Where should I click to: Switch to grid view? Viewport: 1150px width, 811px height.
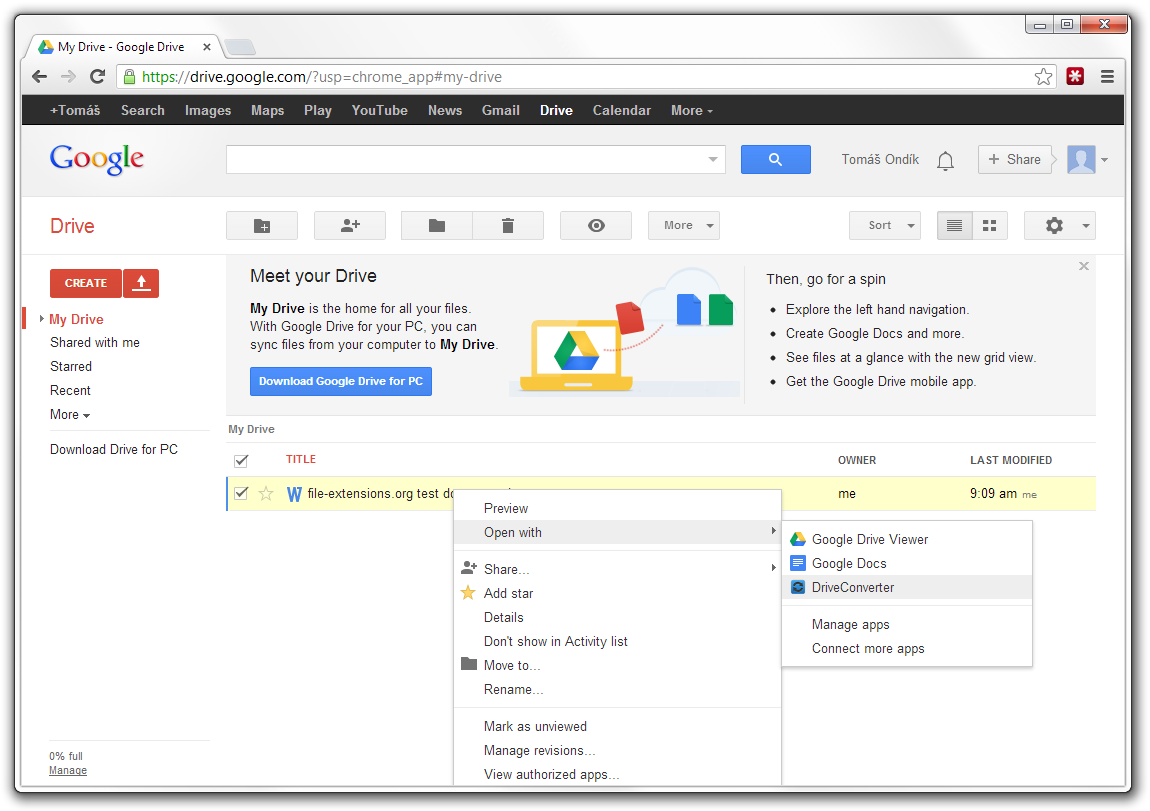(989, 226)
